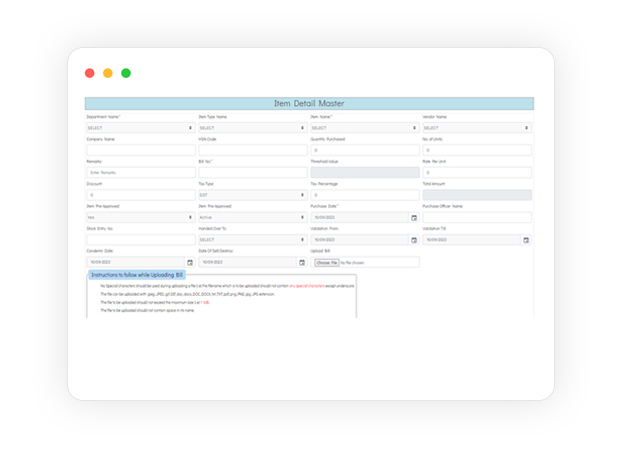This screenshot has width=622, height=450.
Task: Focus the Purchase Officer Name field
Action: (477, 217)
